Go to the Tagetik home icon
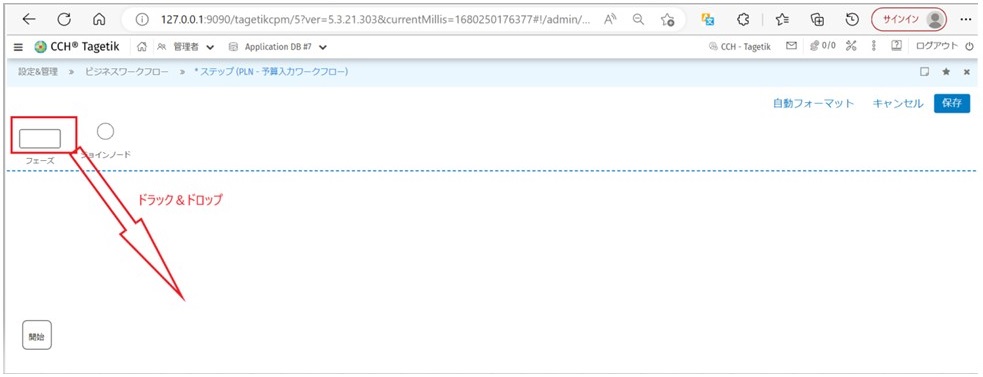 coord(142,47)
